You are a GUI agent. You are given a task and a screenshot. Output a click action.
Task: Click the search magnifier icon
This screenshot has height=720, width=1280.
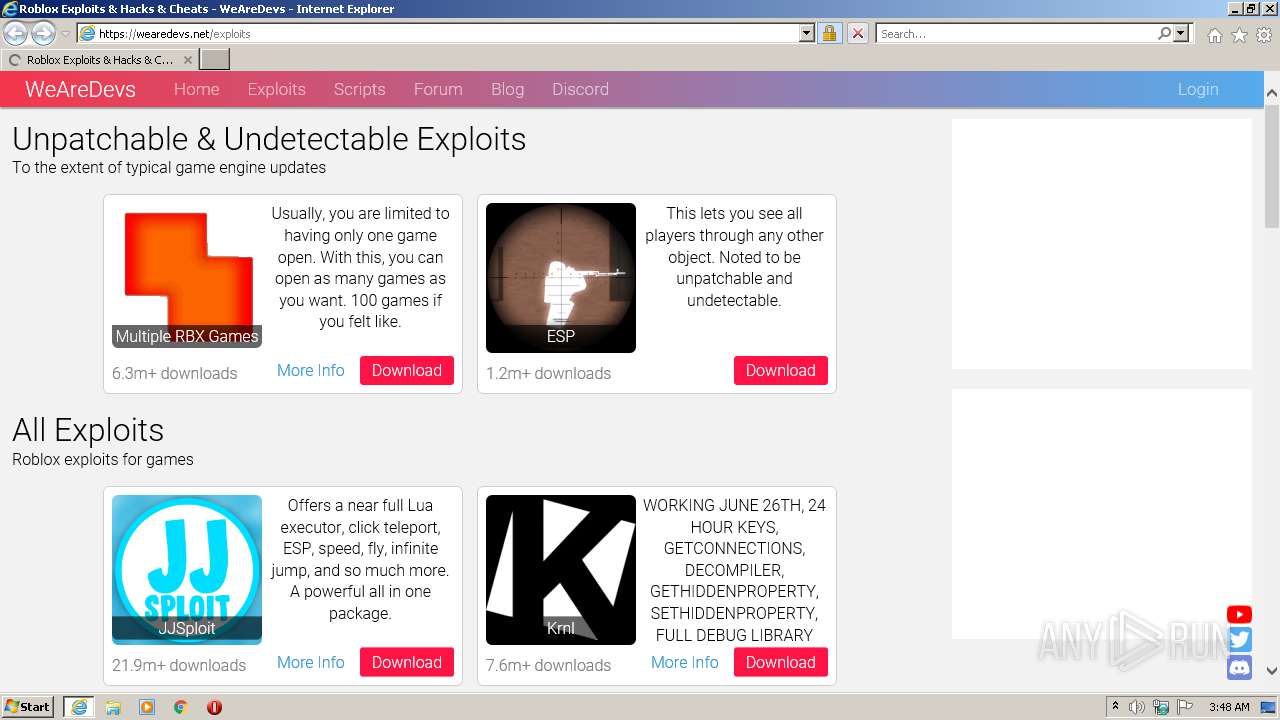1164,33
